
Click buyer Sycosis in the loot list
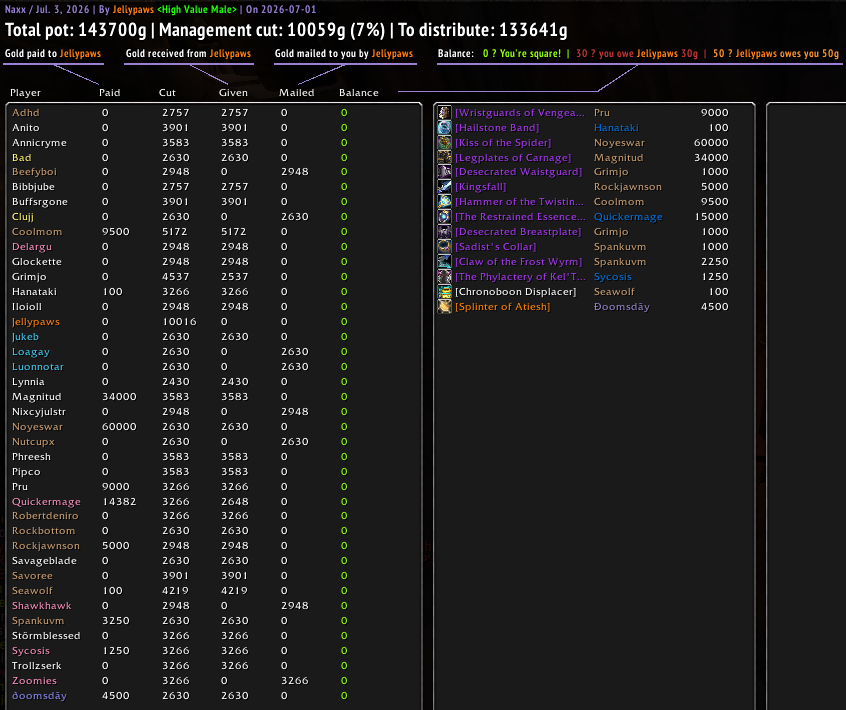click(612, 277)
